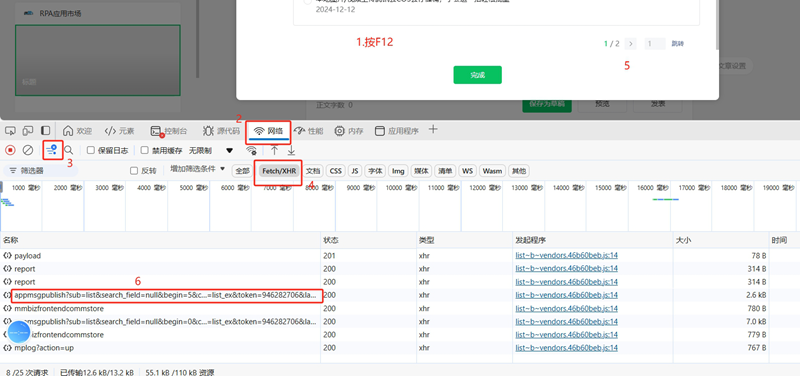Open the 无限制 throttling dropdown
Image resolution: width=800 pixels, height=376 pixels.
[211, 150]
